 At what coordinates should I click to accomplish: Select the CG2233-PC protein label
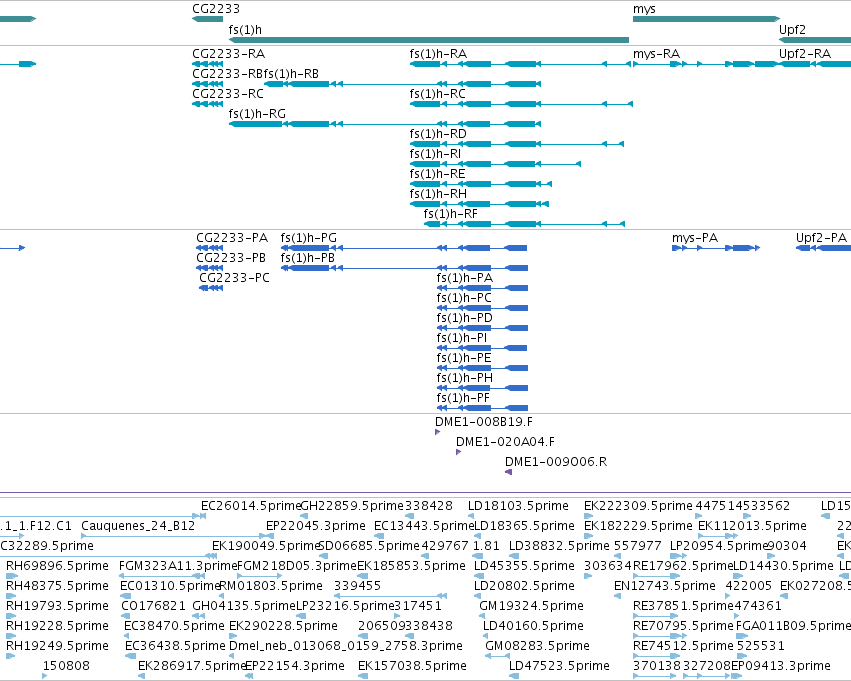(x=234, y=278)
